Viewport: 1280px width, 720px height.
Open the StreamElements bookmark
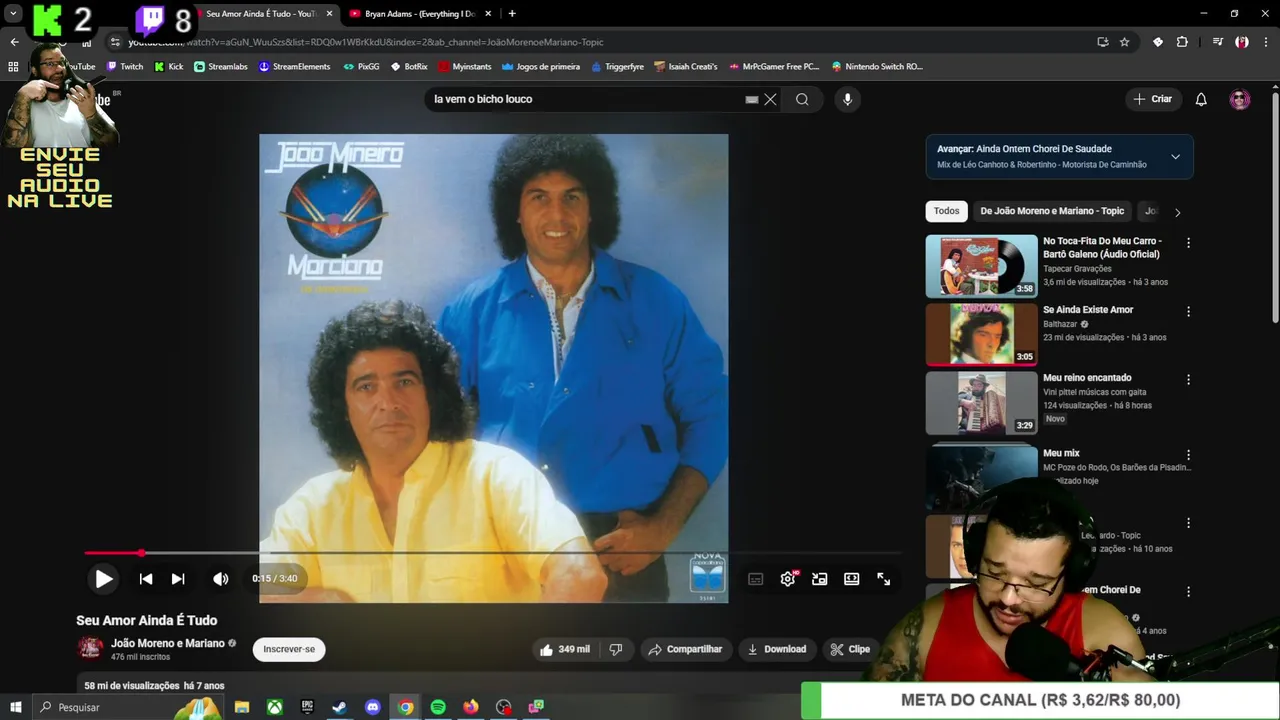(294, 67)
